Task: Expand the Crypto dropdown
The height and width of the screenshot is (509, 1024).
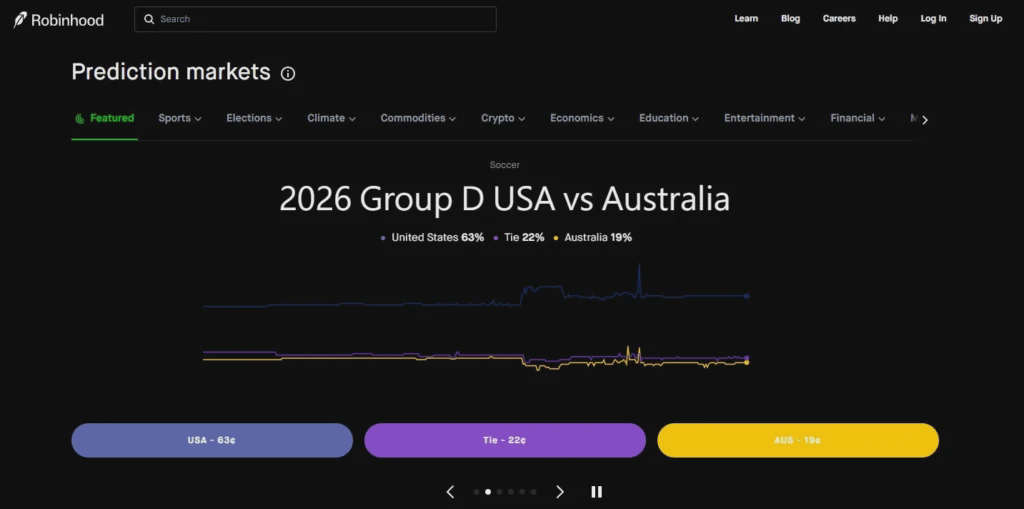Action: 503,118
